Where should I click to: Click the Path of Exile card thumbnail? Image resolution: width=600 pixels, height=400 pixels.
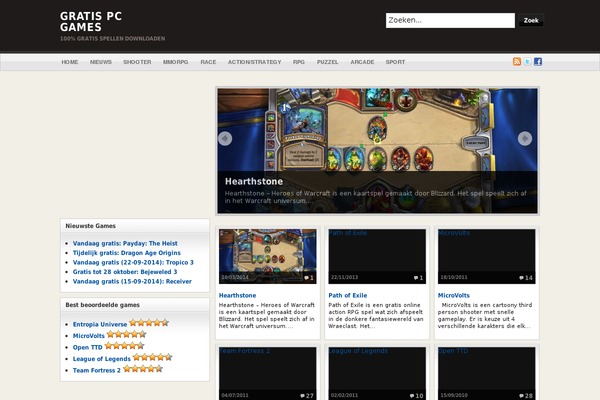(377, 256)
